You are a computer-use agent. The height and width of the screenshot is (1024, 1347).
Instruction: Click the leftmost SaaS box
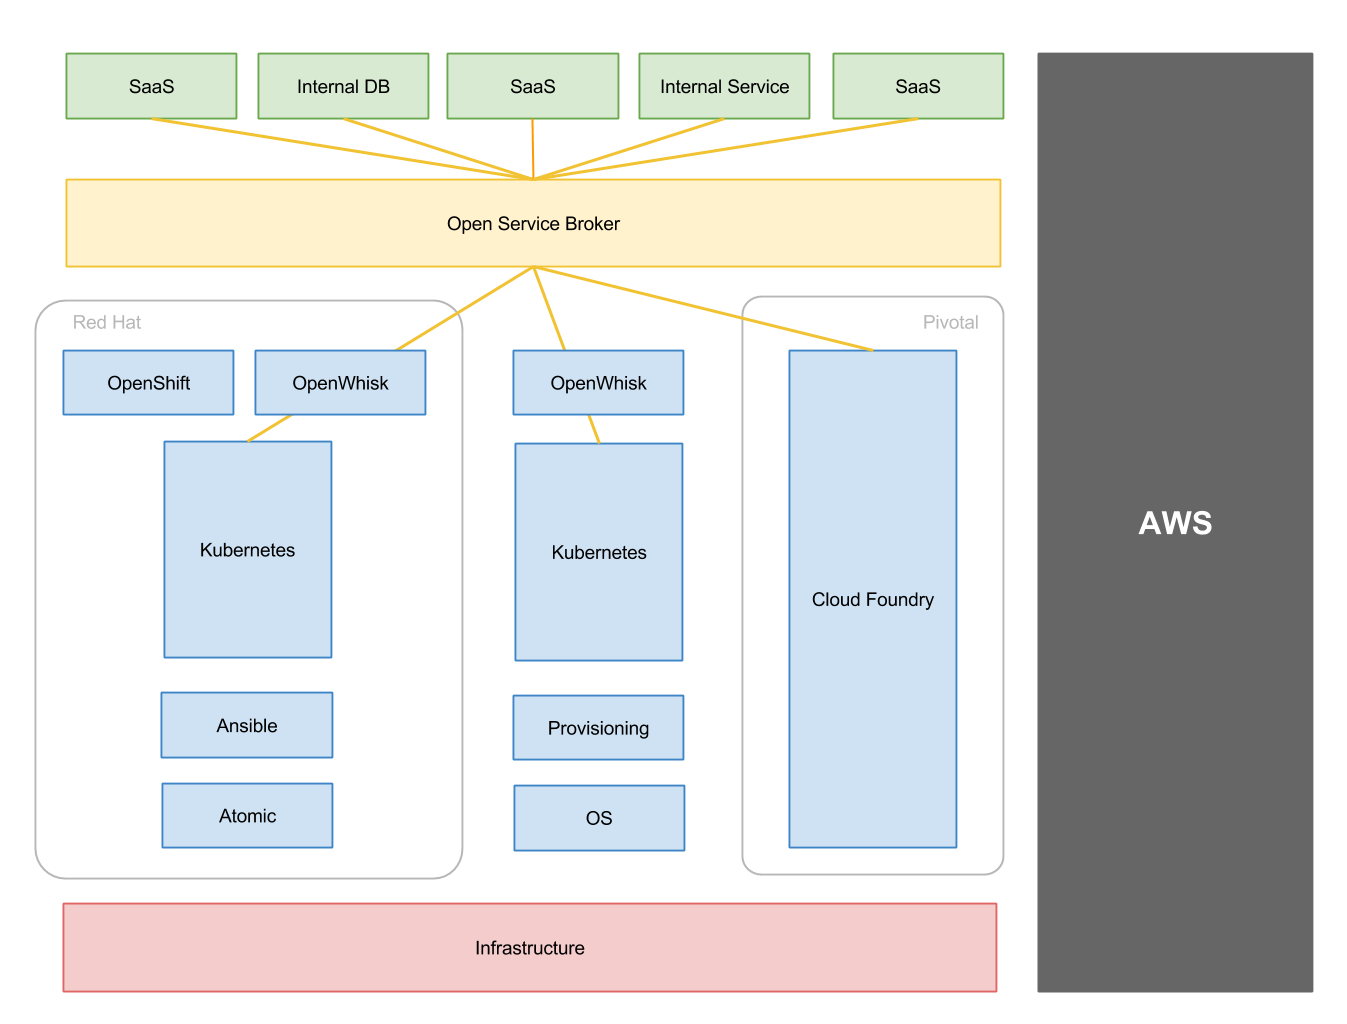(x=151, y=86)
